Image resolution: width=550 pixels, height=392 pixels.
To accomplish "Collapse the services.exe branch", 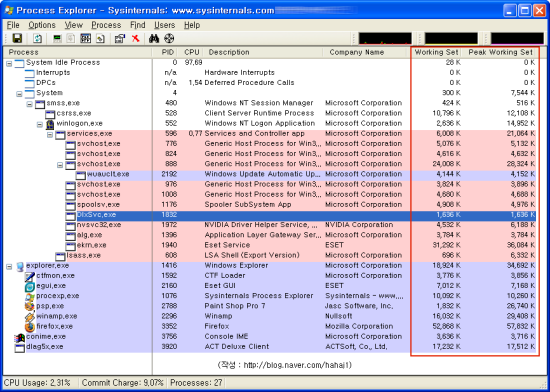I will tap(50, 135).
